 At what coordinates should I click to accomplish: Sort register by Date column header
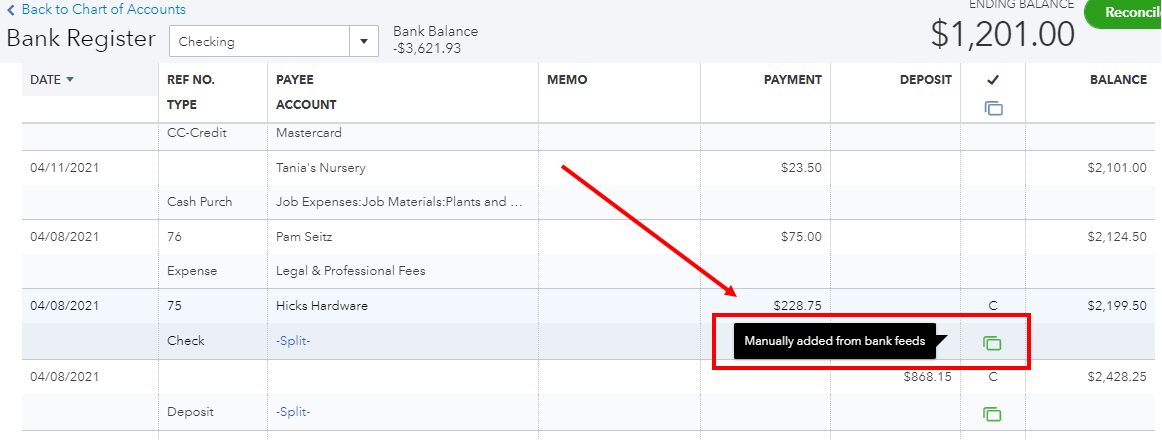[45, 80]
